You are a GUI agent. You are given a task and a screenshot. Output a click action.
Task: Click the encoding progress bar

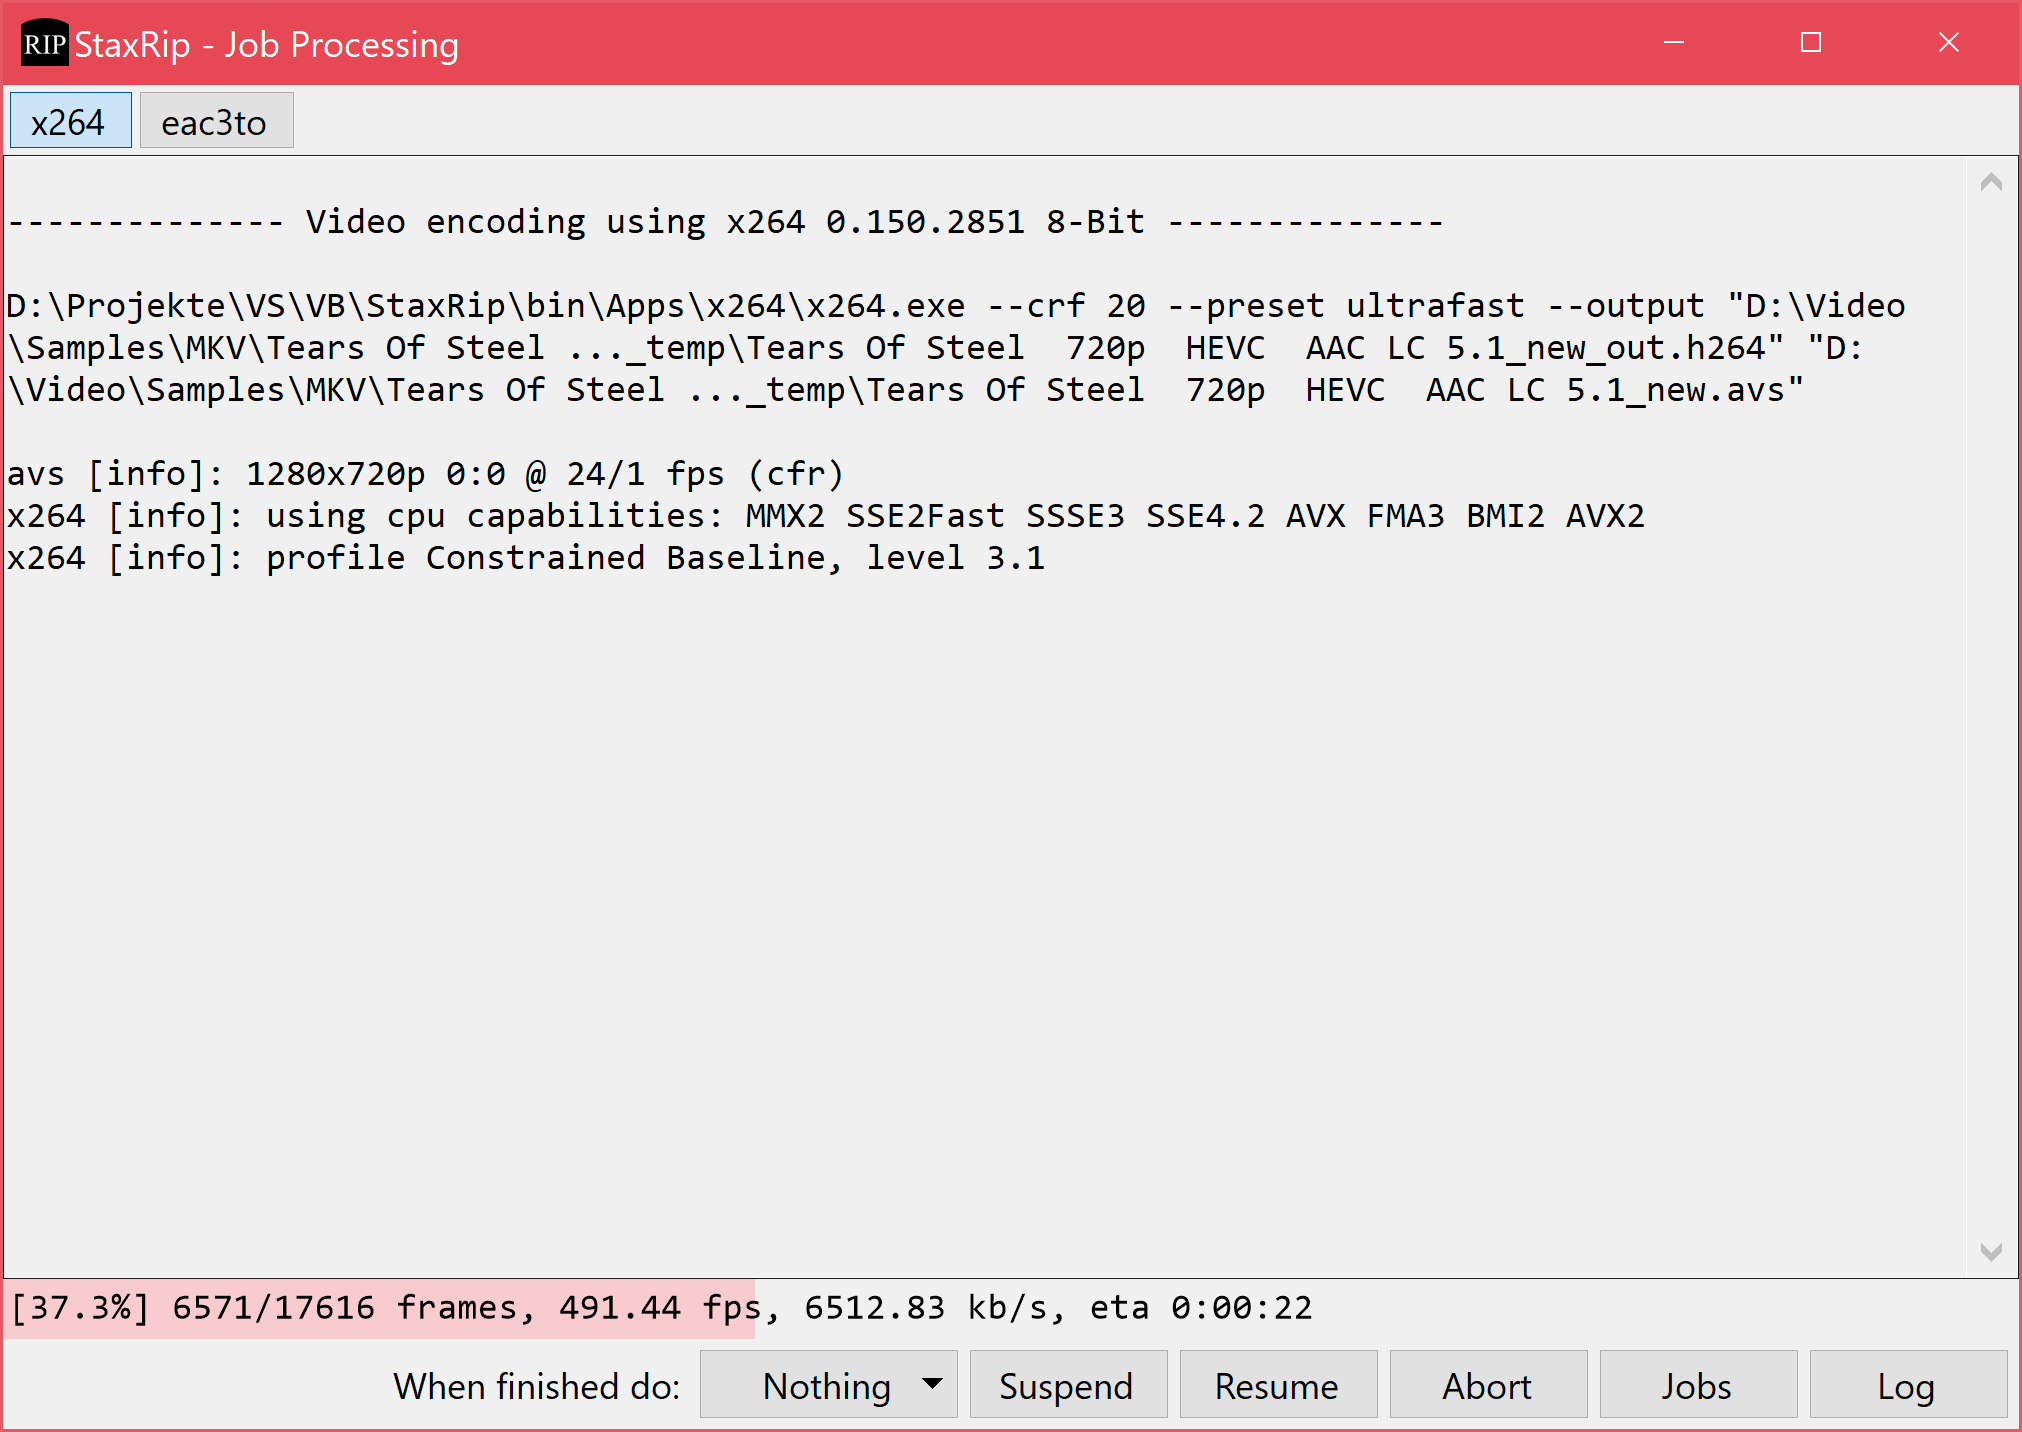(x=1010, y=1308)
